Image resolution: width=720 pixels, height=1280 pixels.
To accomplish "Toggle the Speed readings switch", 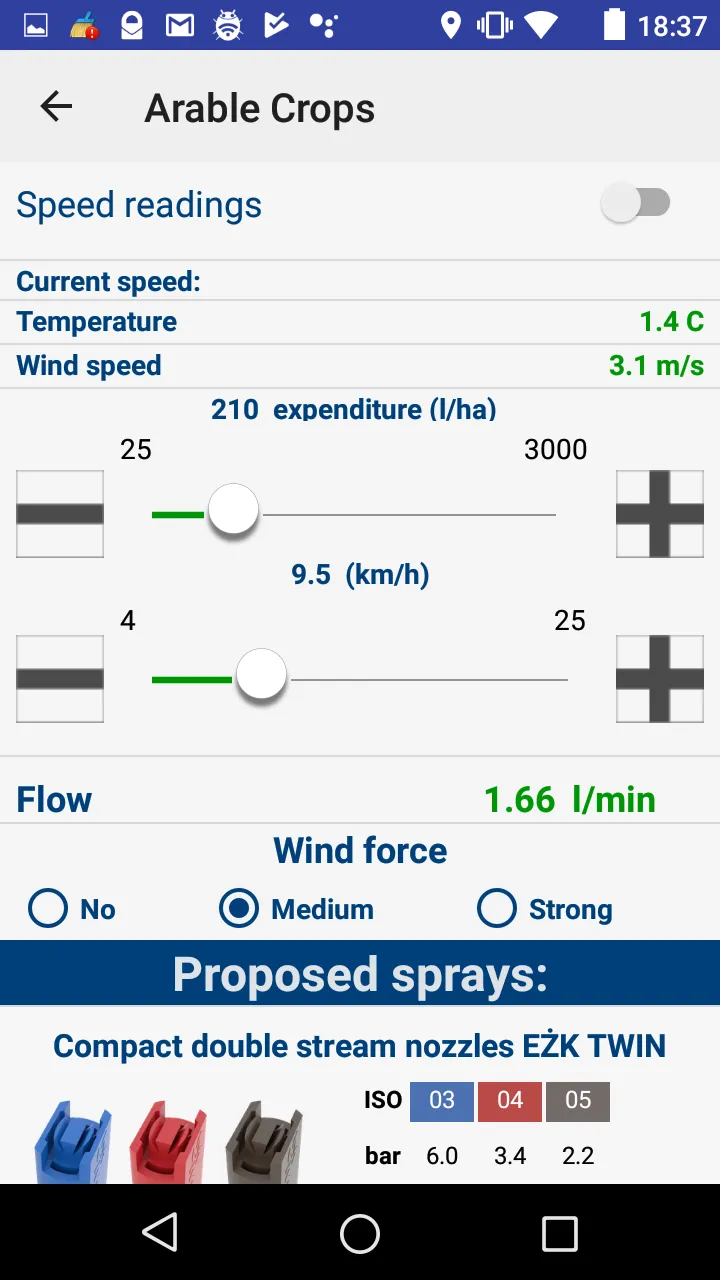I will click(636, 204).
